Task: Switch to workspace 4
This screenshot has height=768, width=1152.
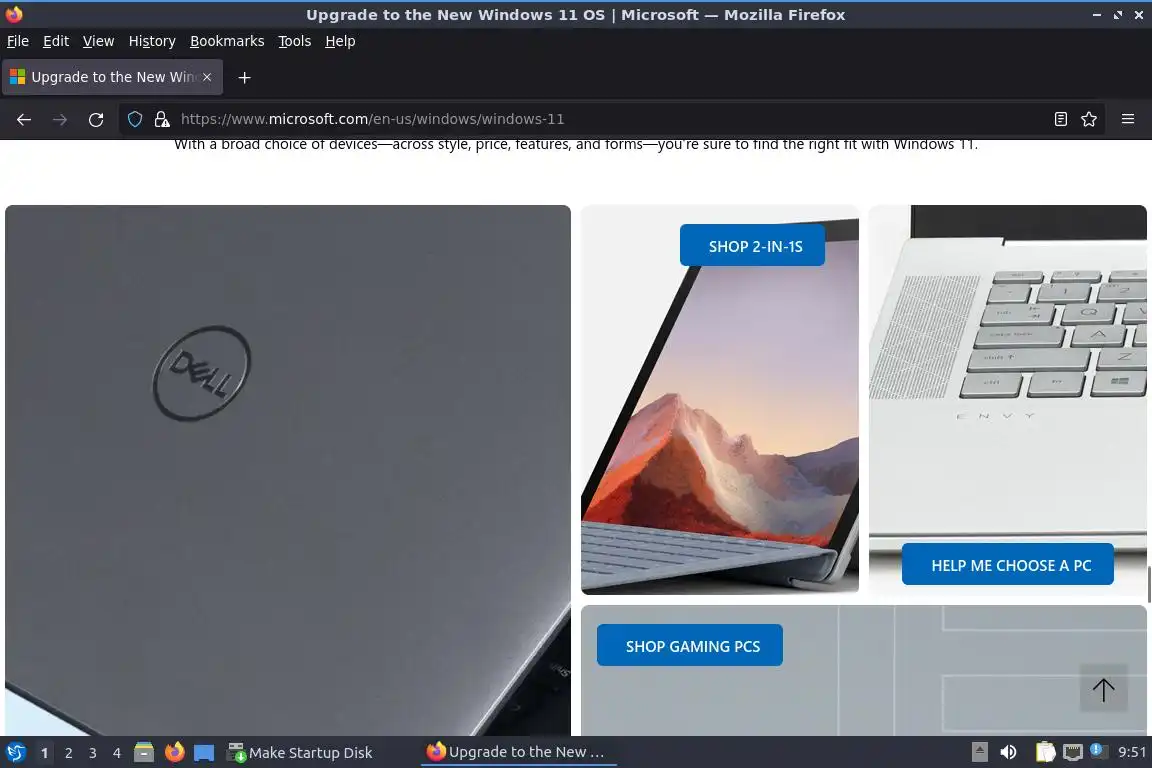Action: point(117,753)
